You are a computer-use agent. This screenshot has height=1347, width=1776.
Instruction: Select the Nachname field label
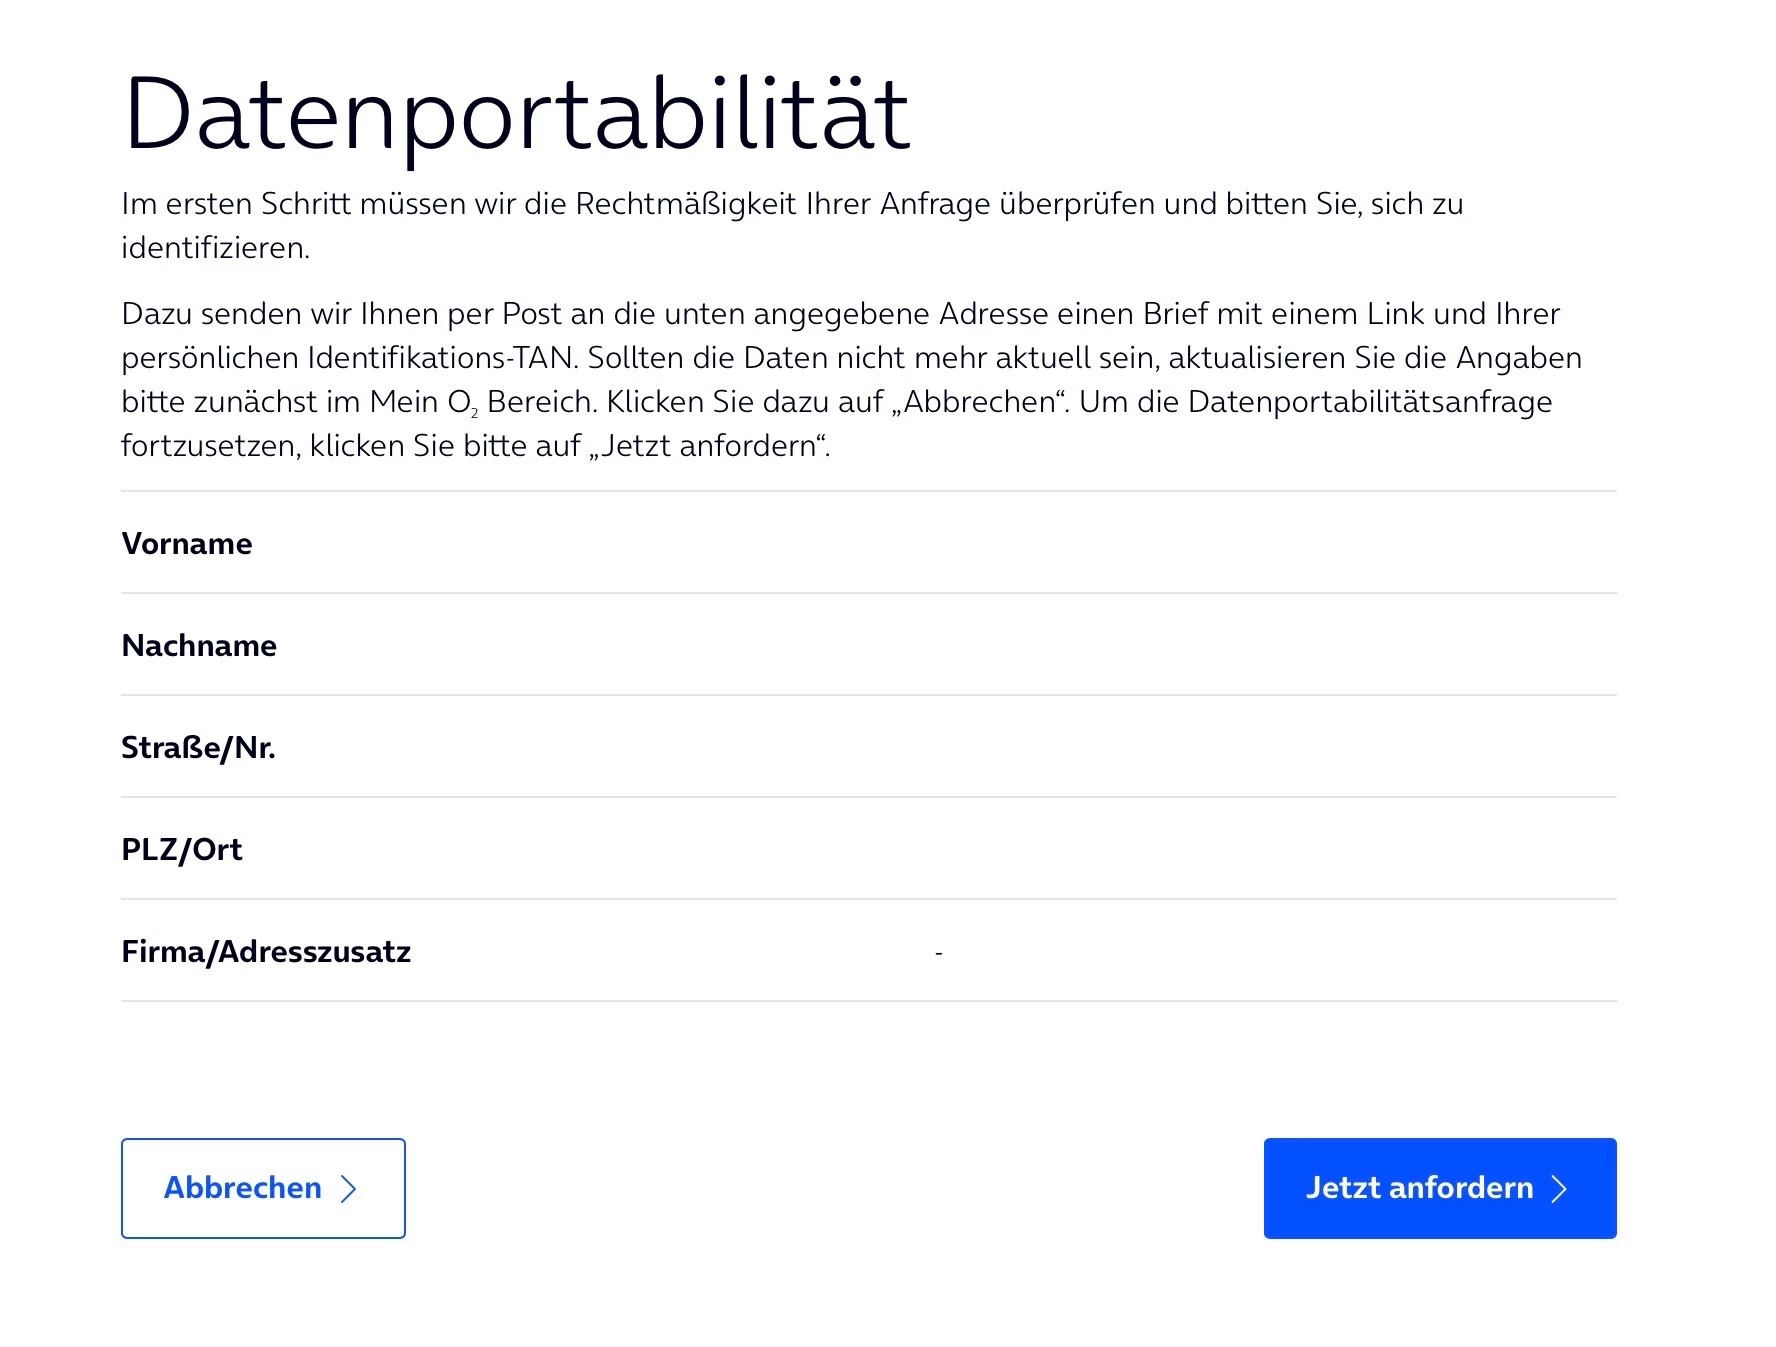pyautogui.click(x=199, y=646)
